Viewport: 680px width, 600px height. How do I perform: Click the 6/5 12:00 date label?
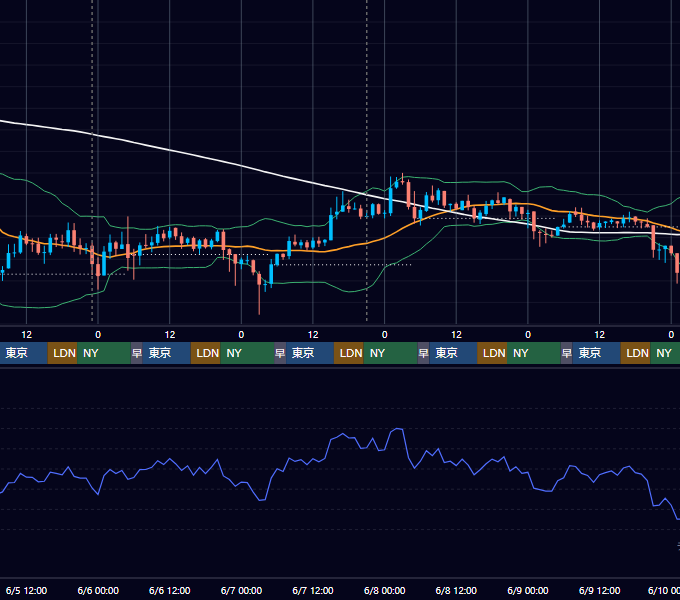pos(26,590)
